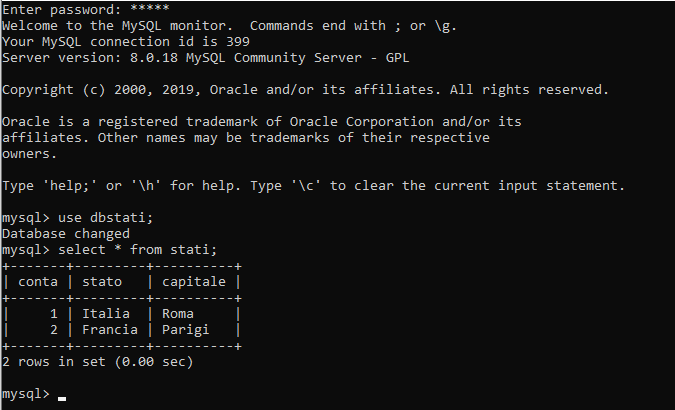Viewport: 675px width, 410px height.
Task: Click the 'select * from stati;' command
Action: click(138, 250)
